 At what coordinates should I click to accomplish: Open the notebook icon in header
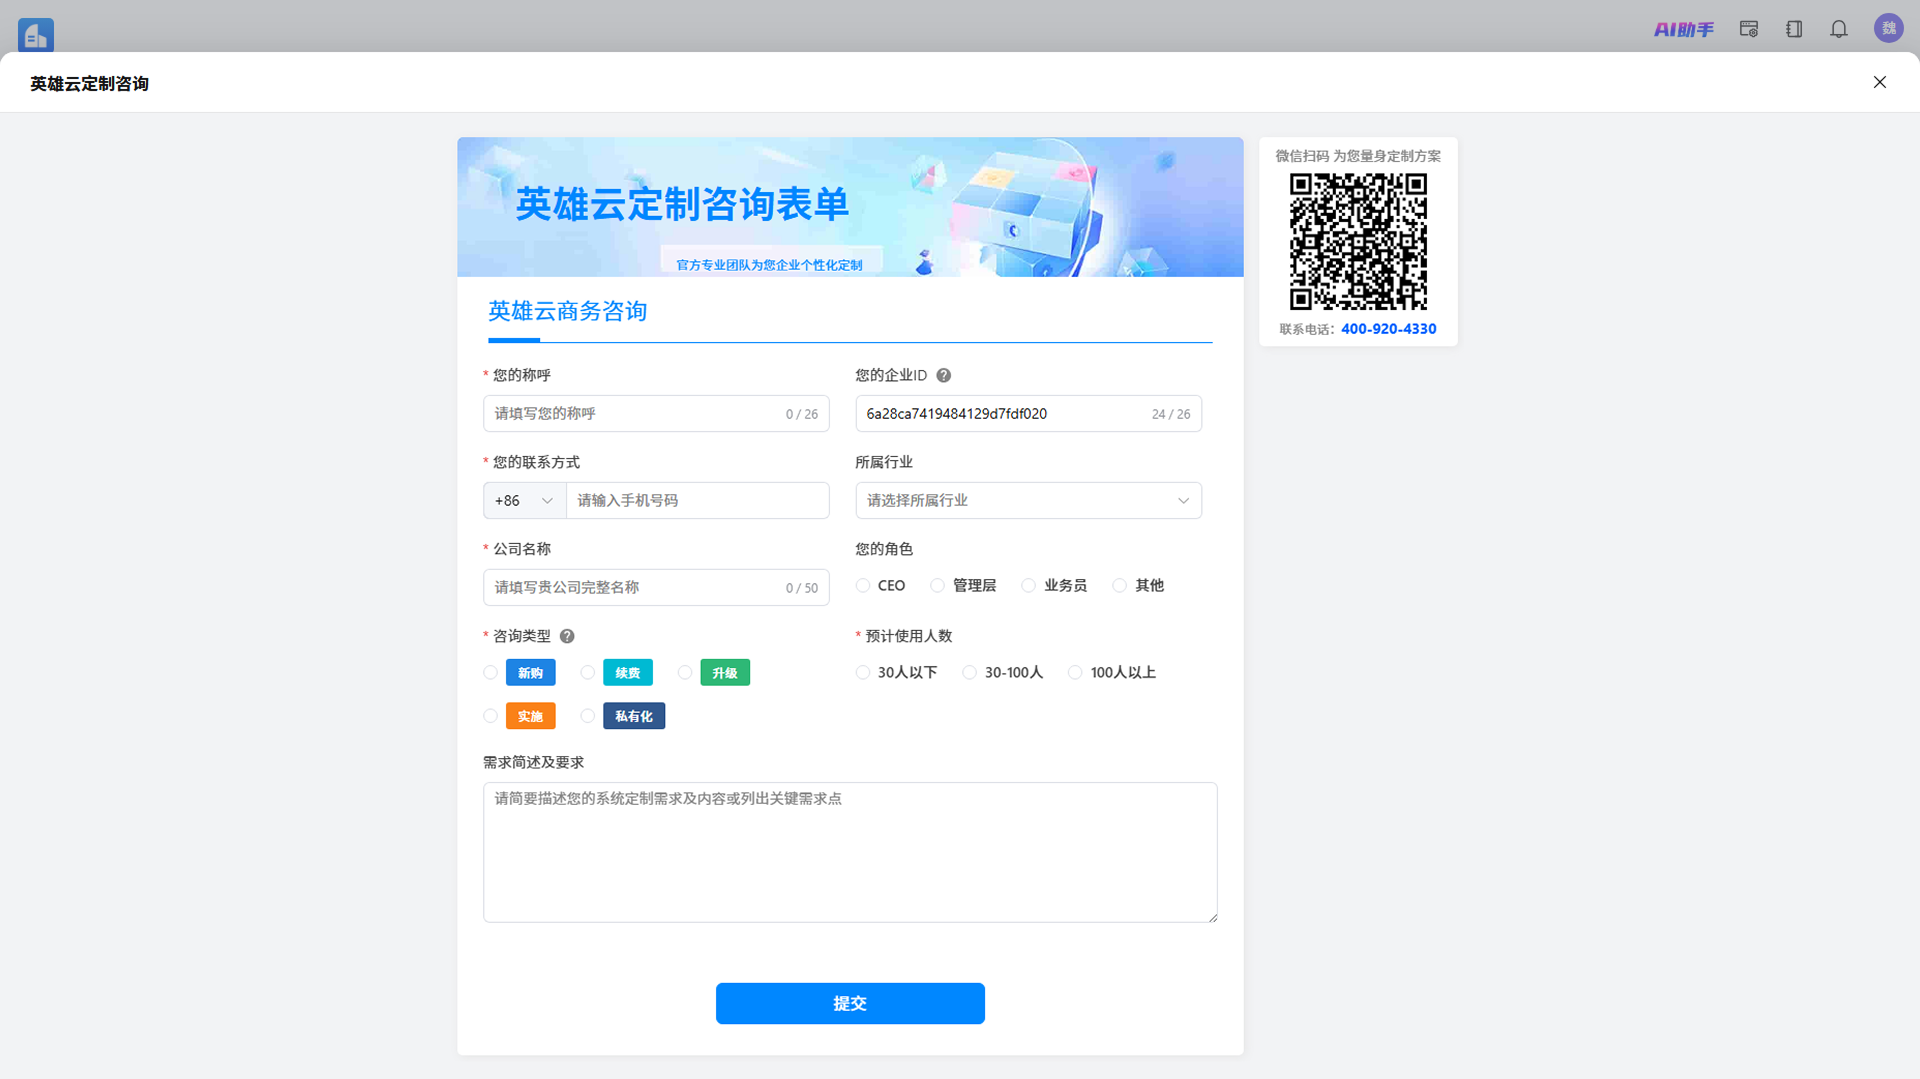[1794, 29]
